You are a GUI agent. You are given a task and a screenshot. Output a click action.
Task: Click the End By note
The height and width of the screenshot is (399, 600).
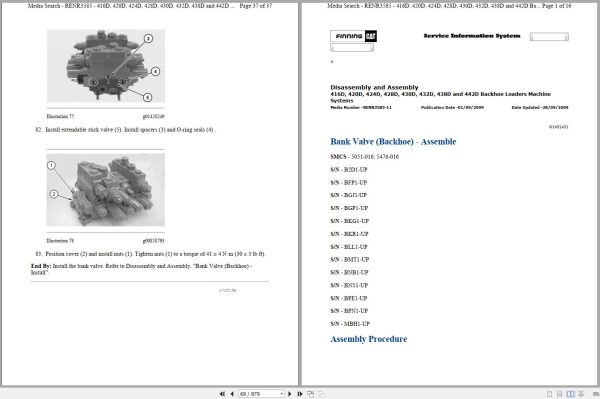tap(142, 269)
